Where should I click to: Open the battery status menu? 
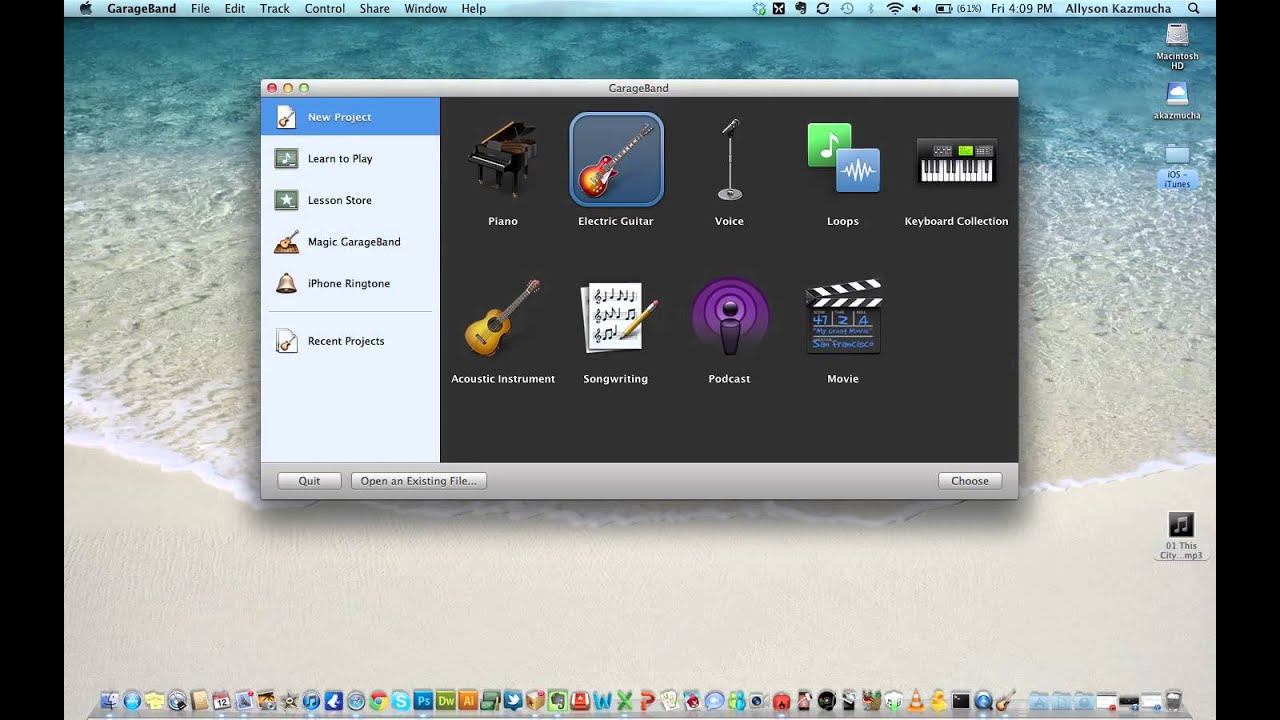tap(958, 8)
